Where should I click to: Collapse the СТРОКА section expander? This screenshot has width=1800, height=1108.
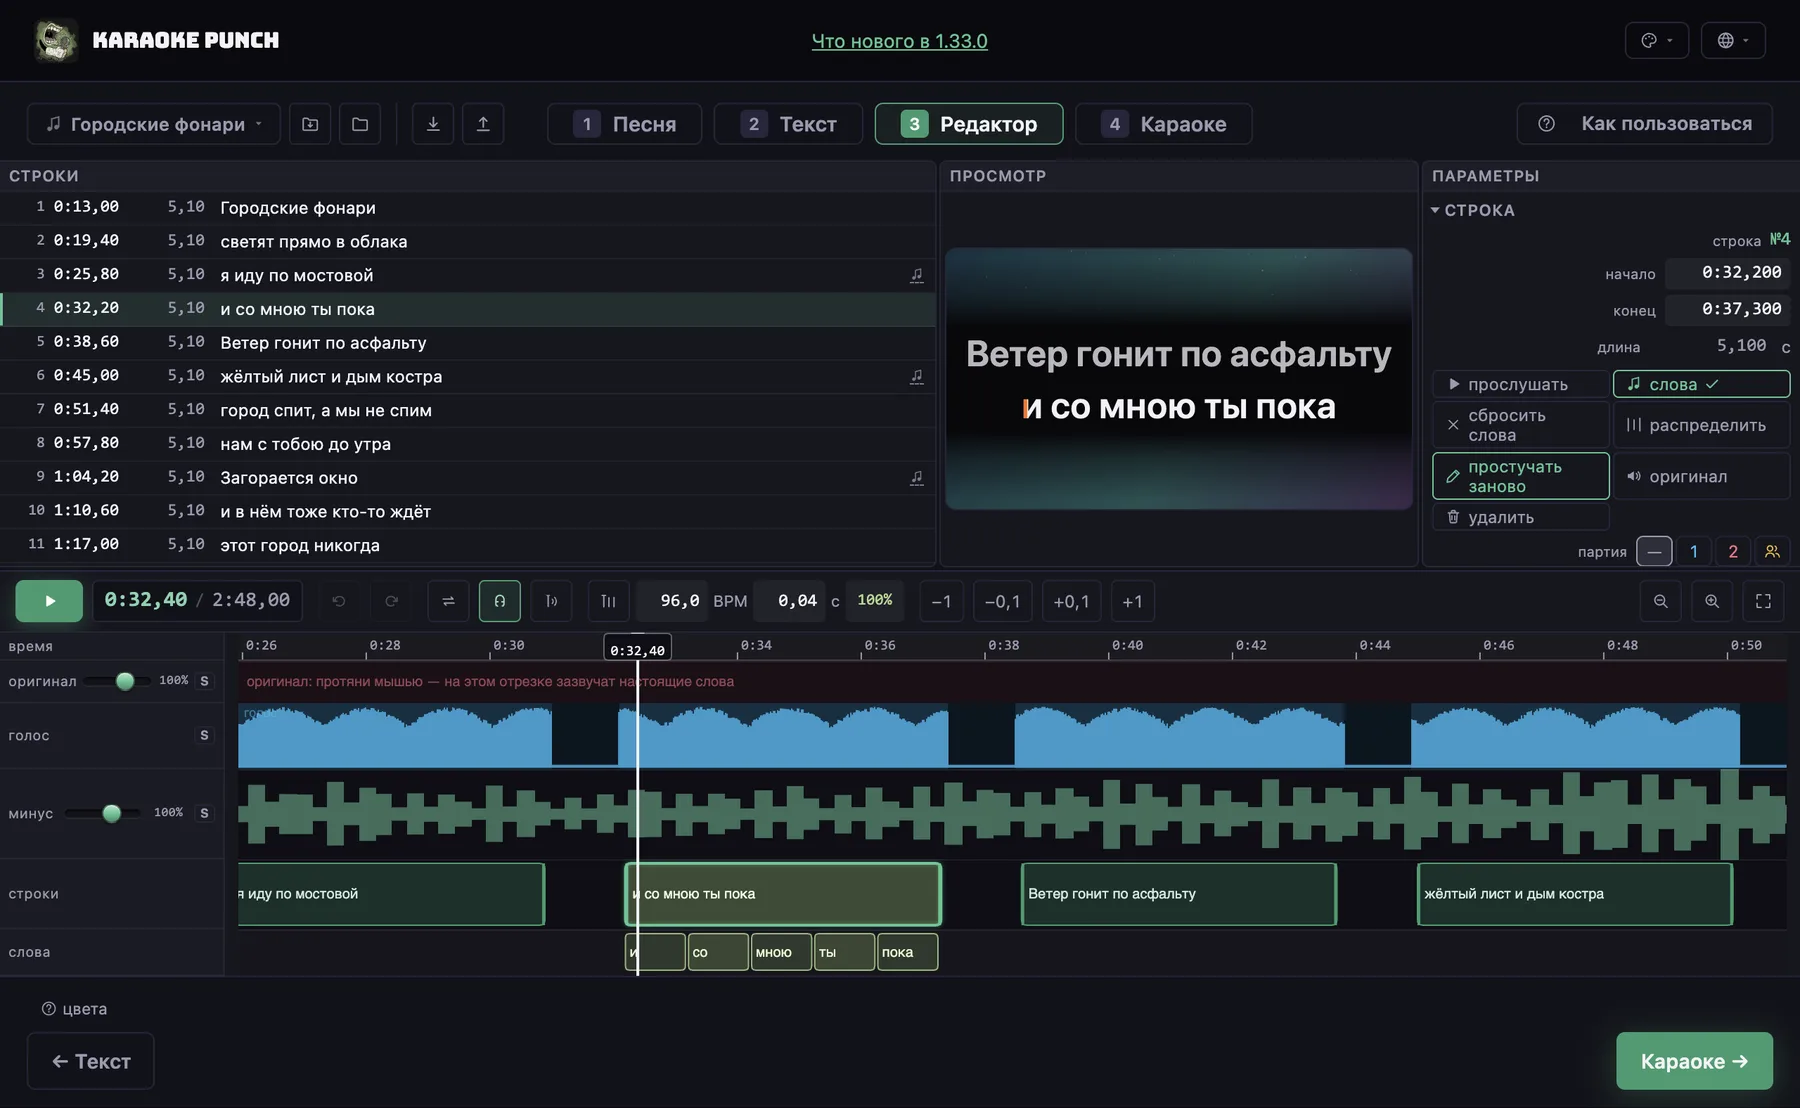pyautogui.click(x=1436, y=210)
